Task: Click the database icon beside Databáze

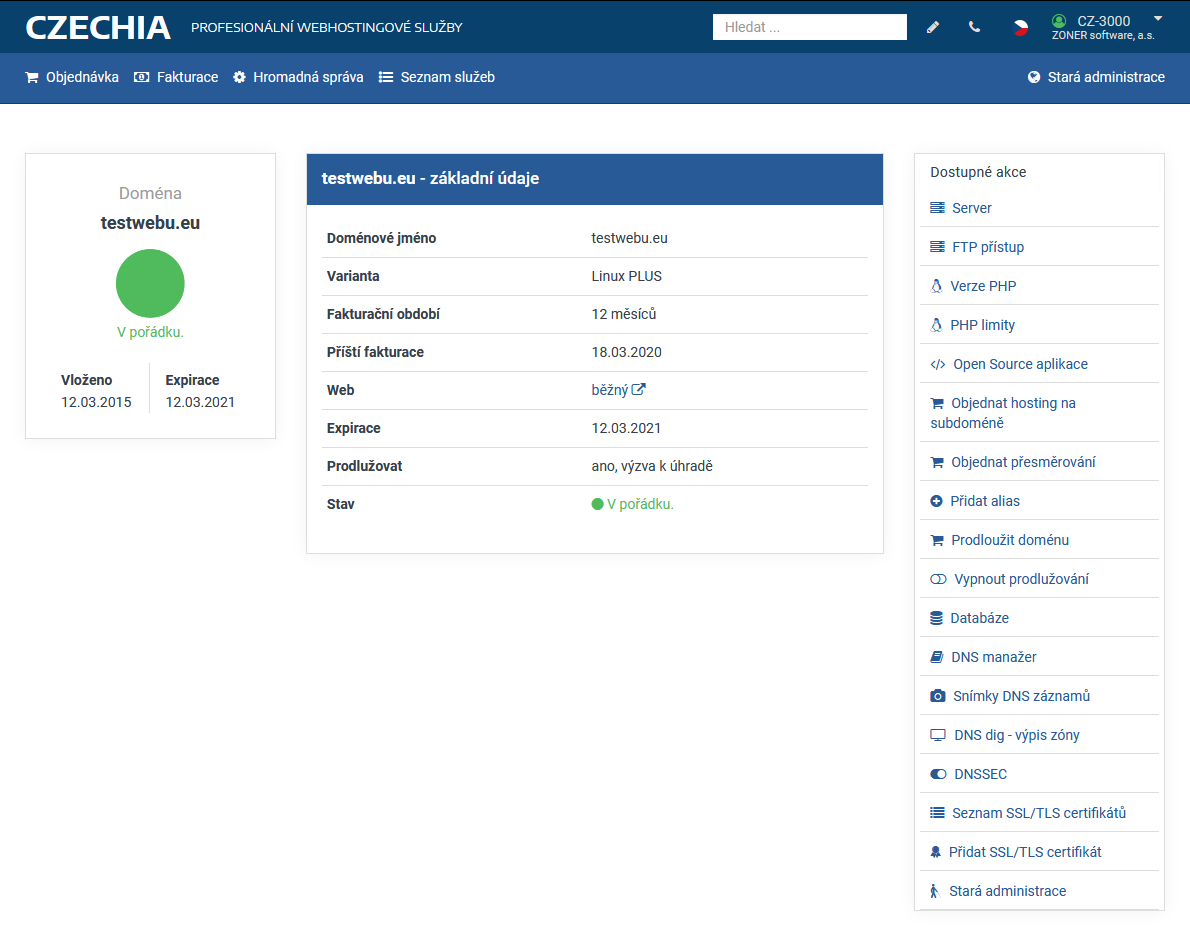Action: 937,618
